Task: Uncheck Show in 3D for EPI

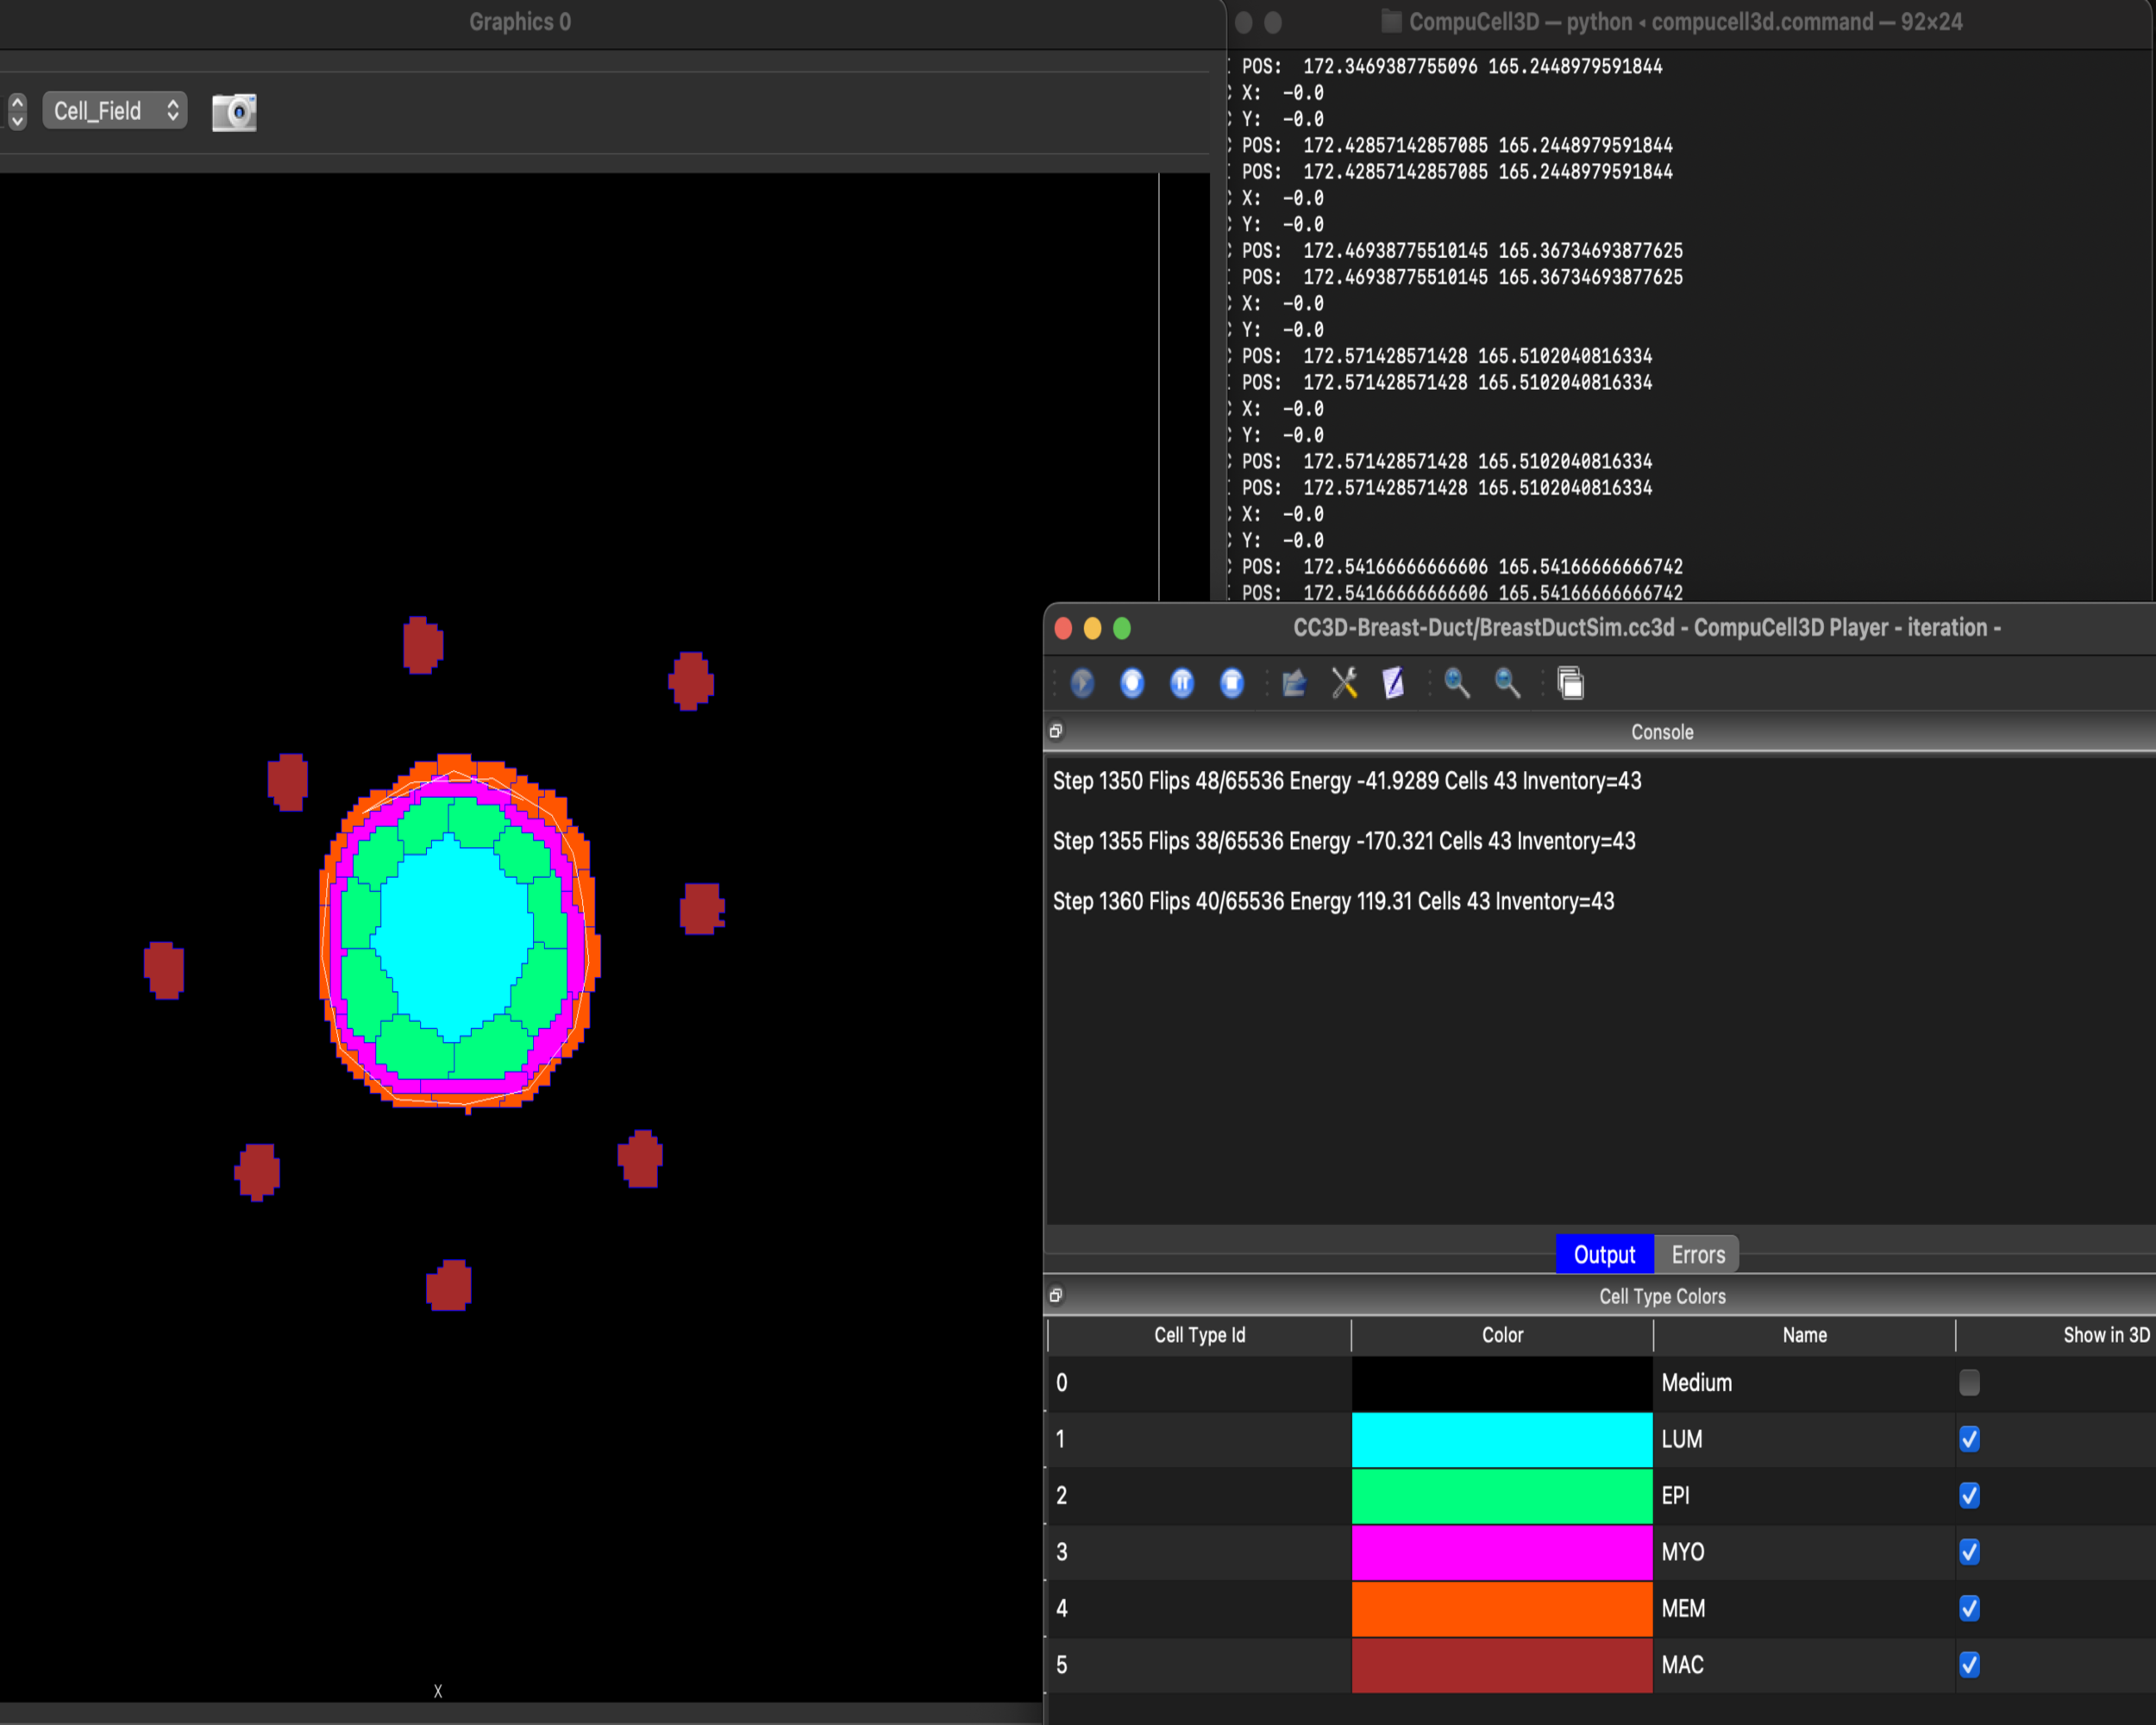Action: (x=1969, y=1495)
